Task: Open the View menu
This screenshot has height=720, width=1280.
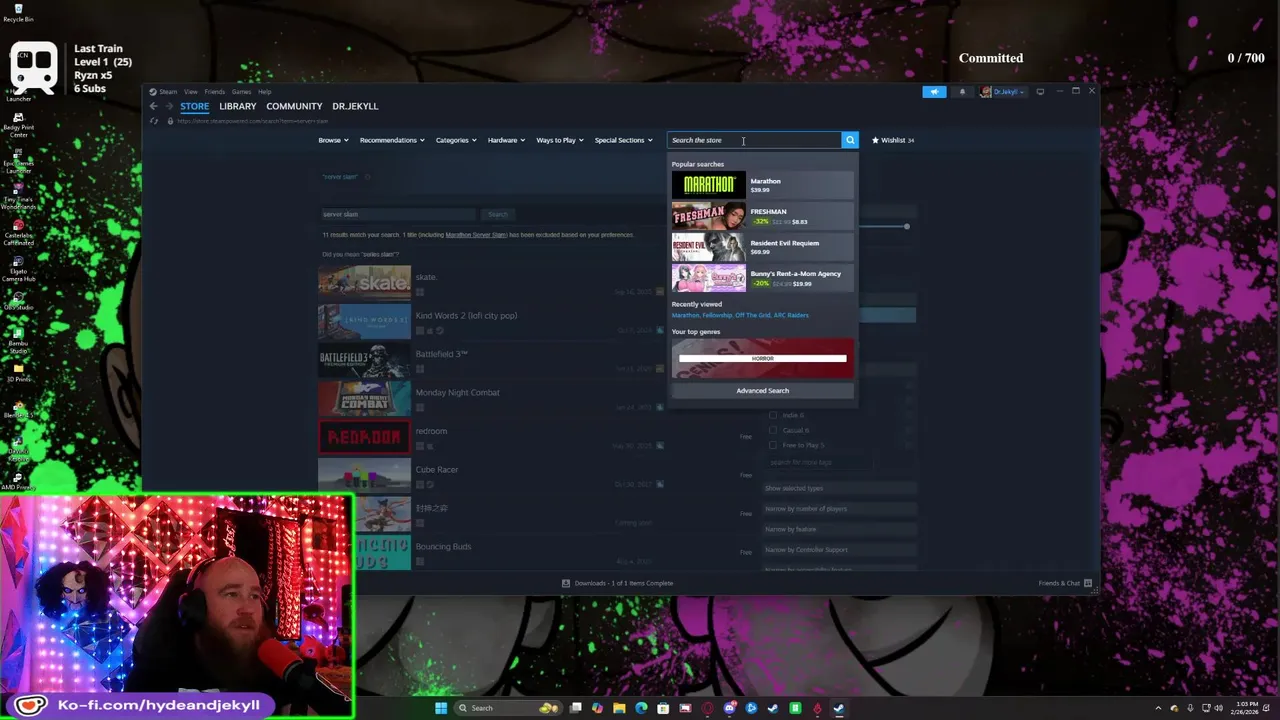Action: pyautogui.click(x=190, y=92)
